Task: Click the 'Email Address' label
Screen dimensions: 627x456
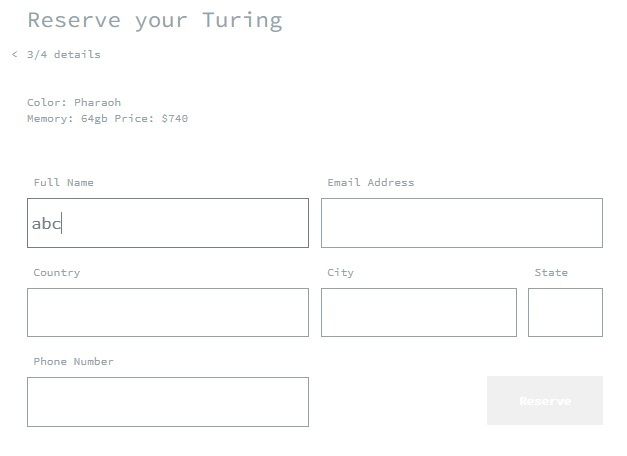Action: [370, 183]
